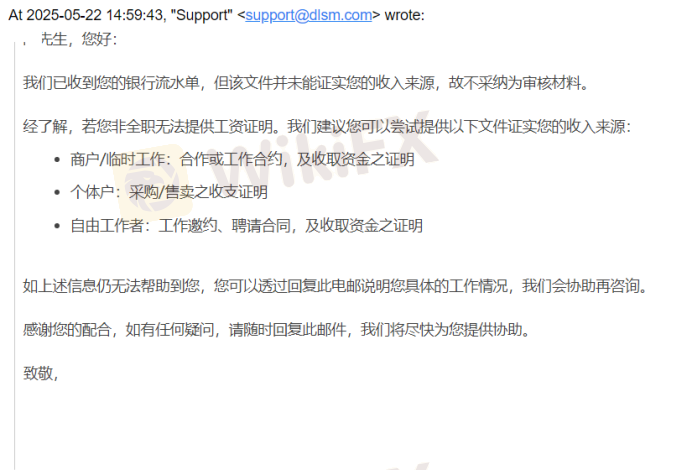Select the 个体户 采购/售卖之收支证明 item

[x=169, y=192]
